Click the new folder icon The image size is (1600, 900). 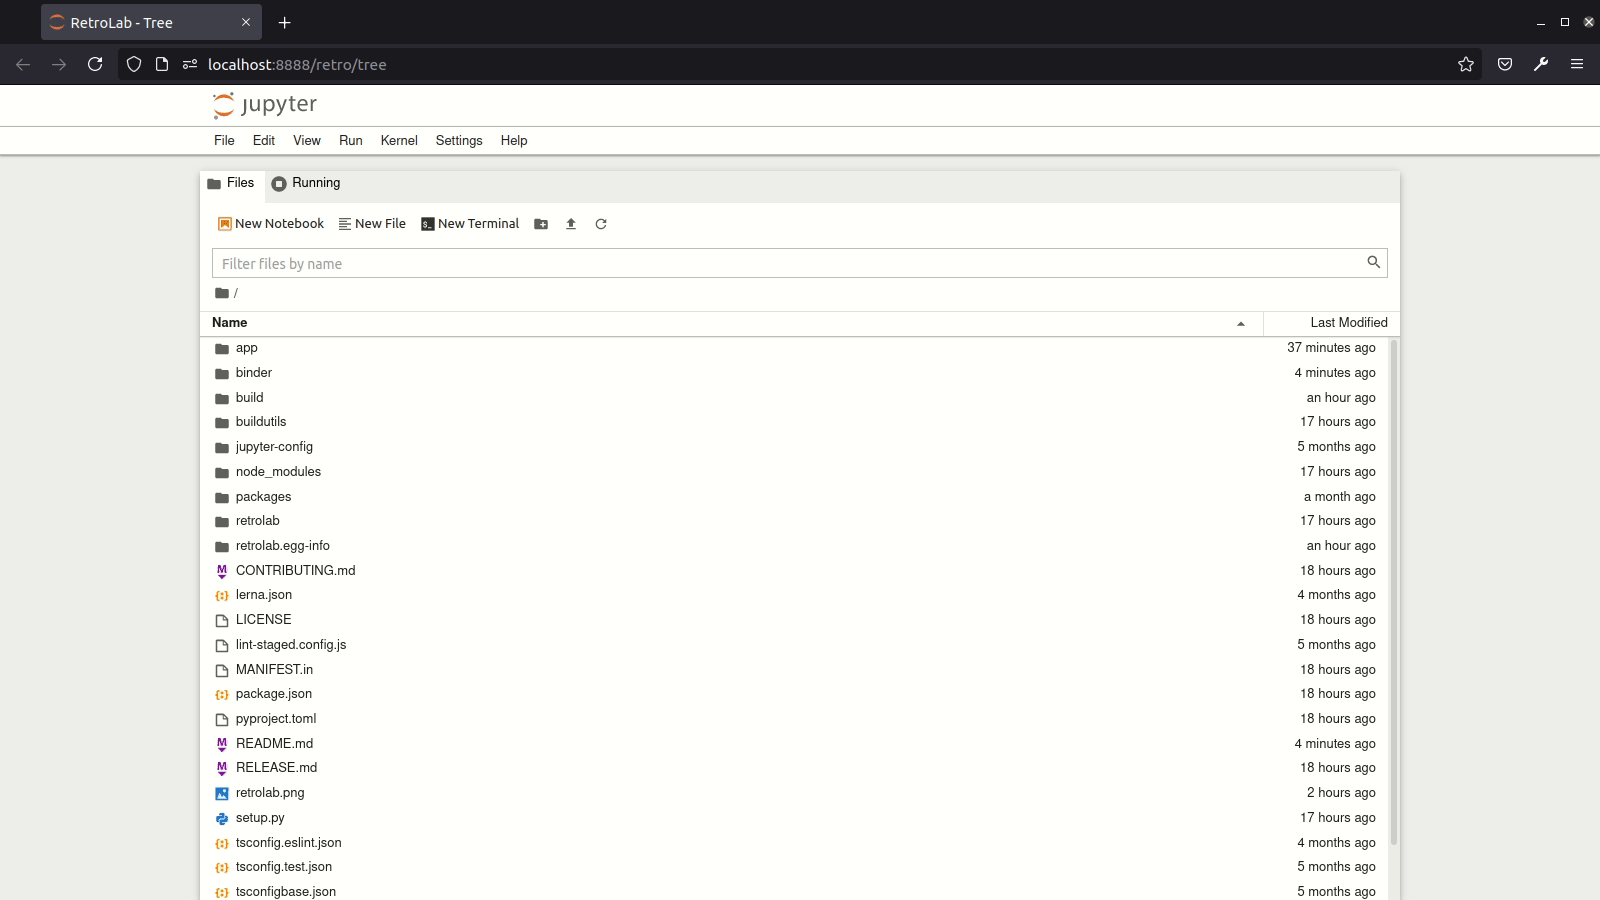coord(541,224)
